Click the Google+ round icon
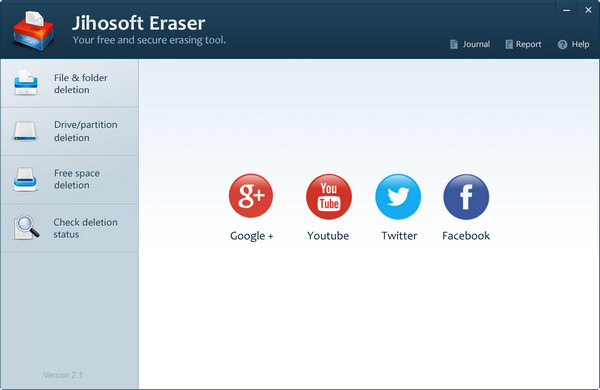The height and width of the screenshot is (390, 600). pos(251,196)
